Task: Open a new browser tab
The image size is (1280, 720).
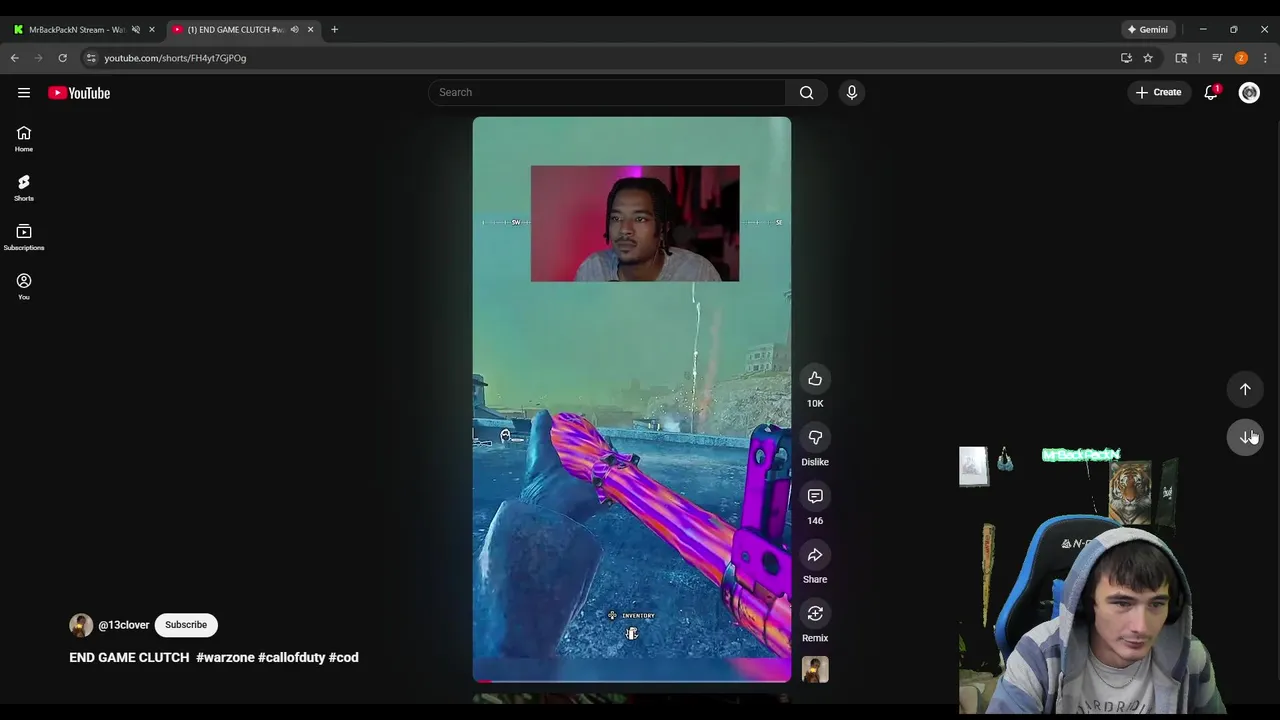Action: (x=334, y=30)
